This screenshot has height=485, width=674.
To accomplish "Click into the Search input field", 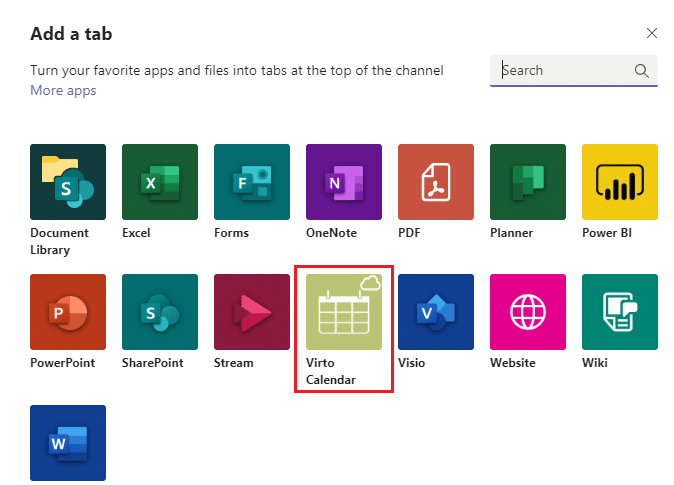I will [564, 71].
